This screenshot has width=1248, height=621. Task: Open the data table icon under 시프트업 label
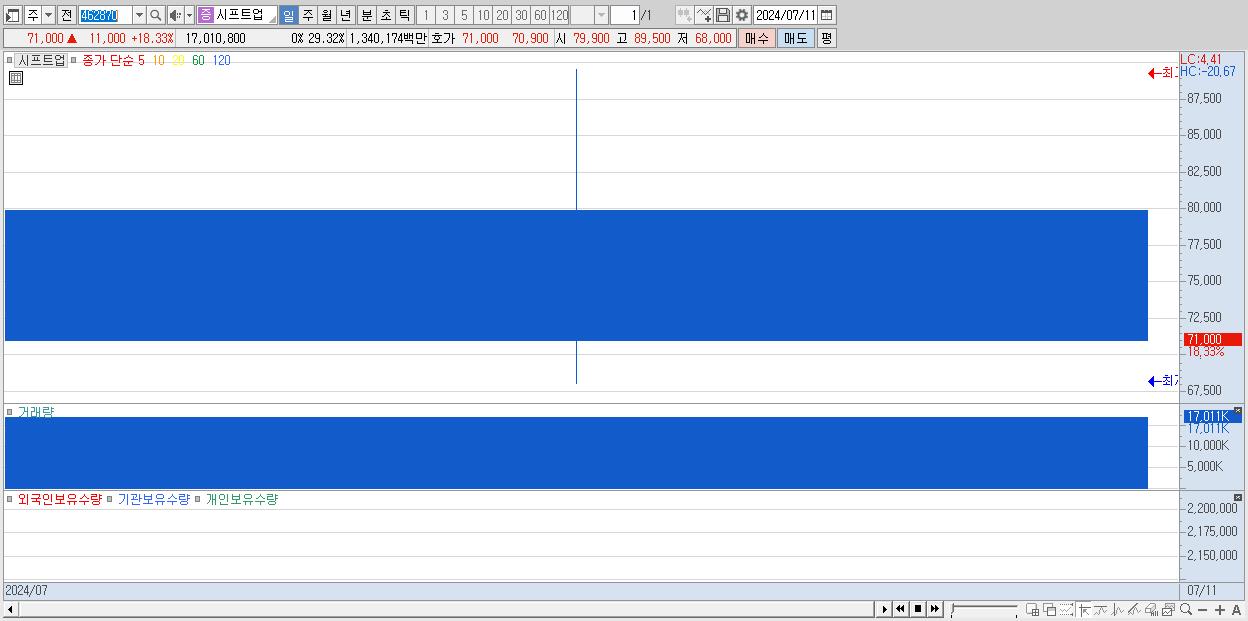pos(16,78)
